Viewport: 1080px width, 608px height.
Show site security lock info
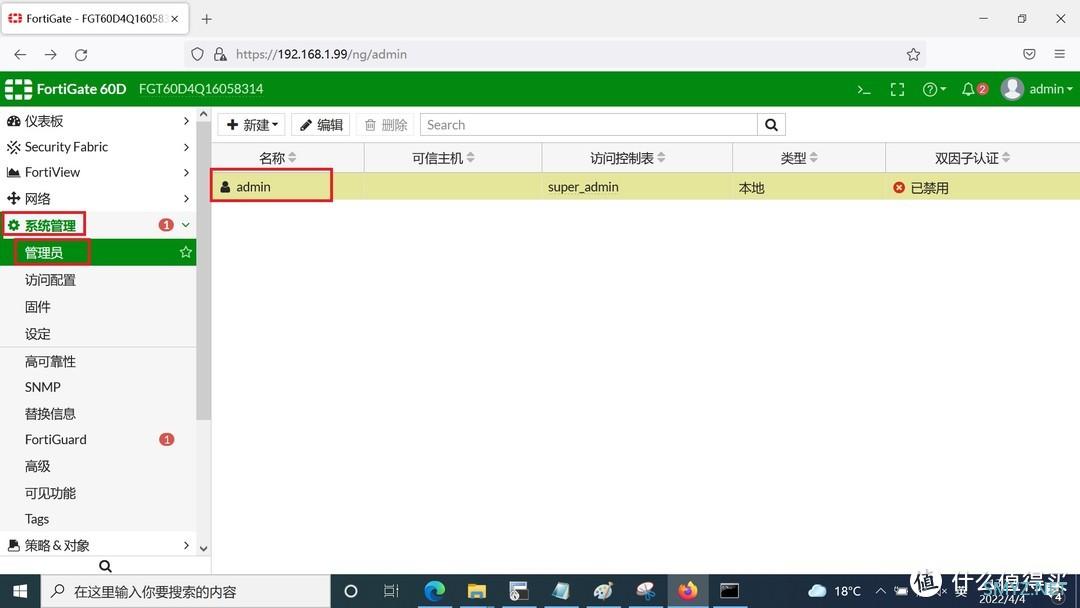coord(220,54)
